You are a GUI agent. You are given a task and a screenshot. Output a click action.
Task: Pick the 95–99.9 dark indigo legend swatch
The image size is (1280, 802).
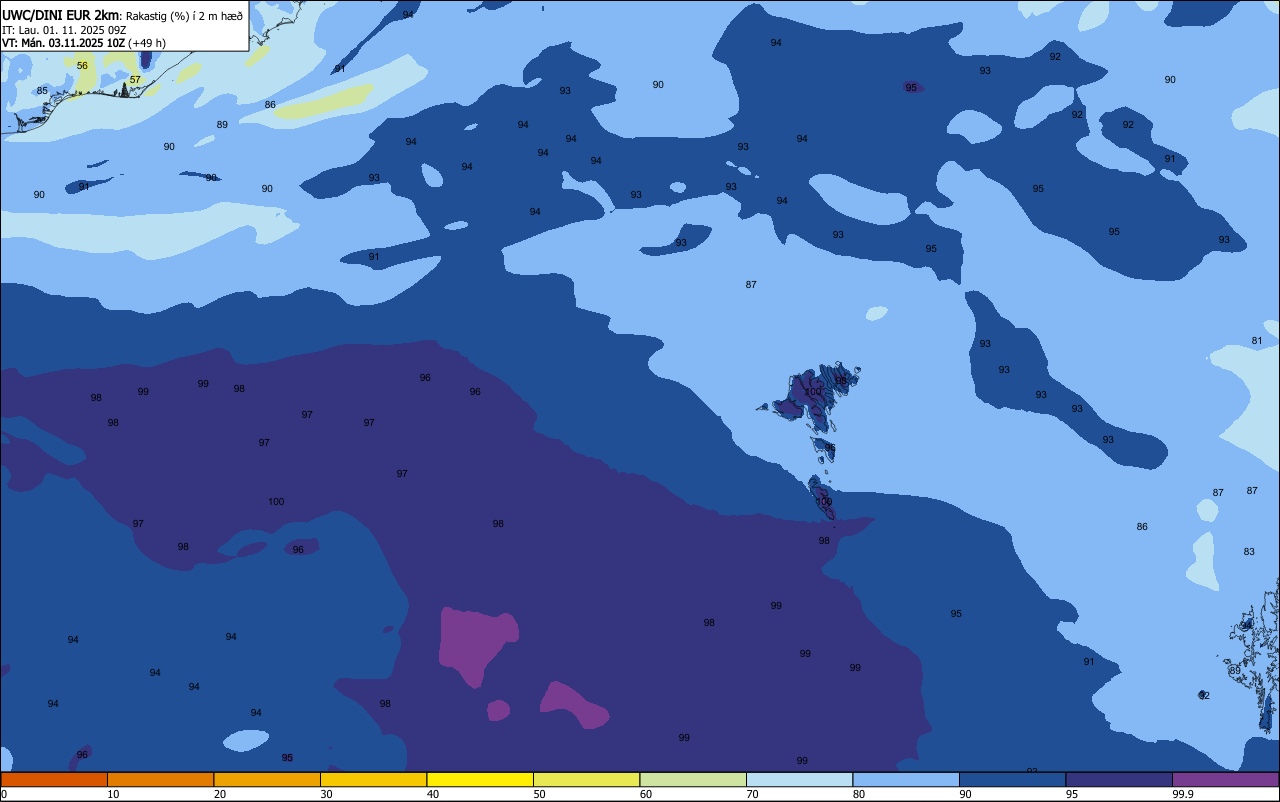[x=1119, y=779]
